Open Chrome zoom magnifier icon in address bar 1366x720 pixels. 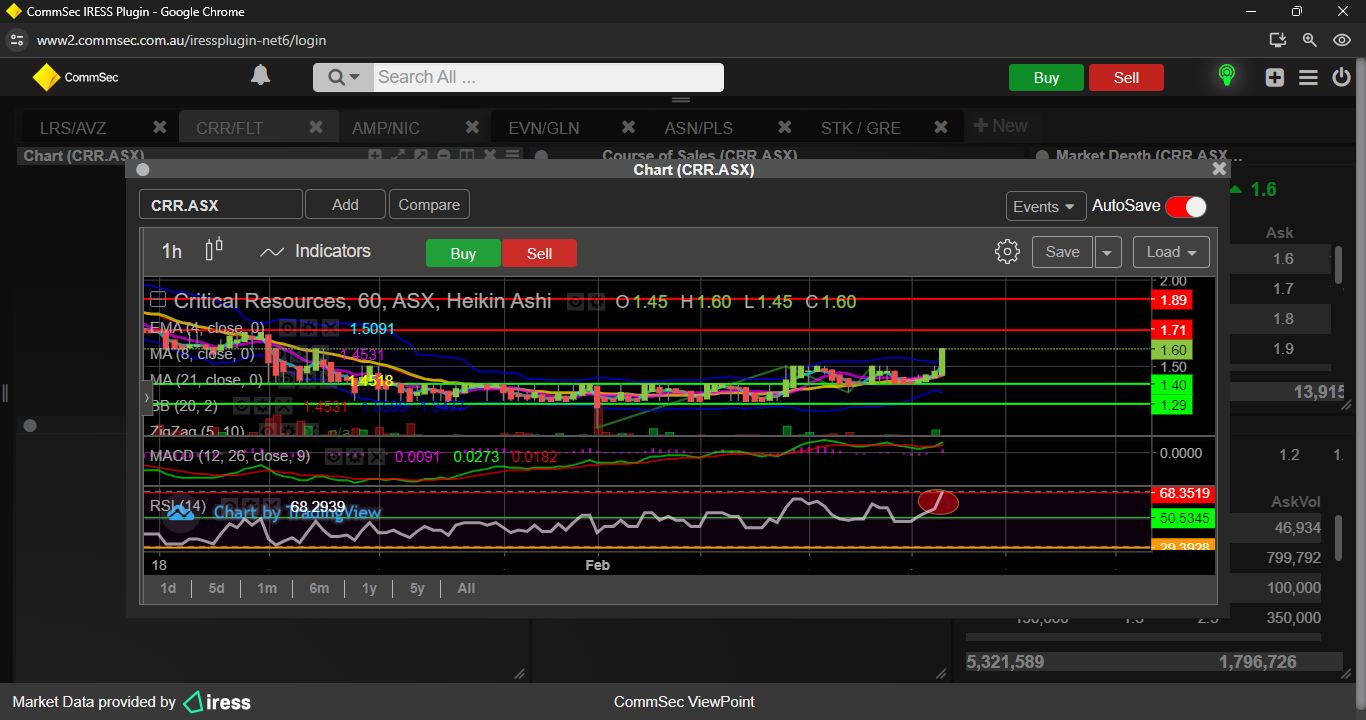point(1309,40)
